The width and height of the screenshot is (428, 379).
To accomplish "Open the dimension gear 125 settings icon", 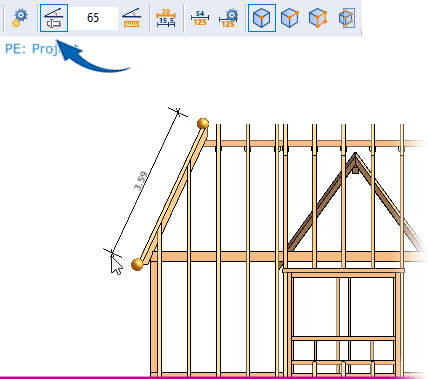I will (229, 18).
